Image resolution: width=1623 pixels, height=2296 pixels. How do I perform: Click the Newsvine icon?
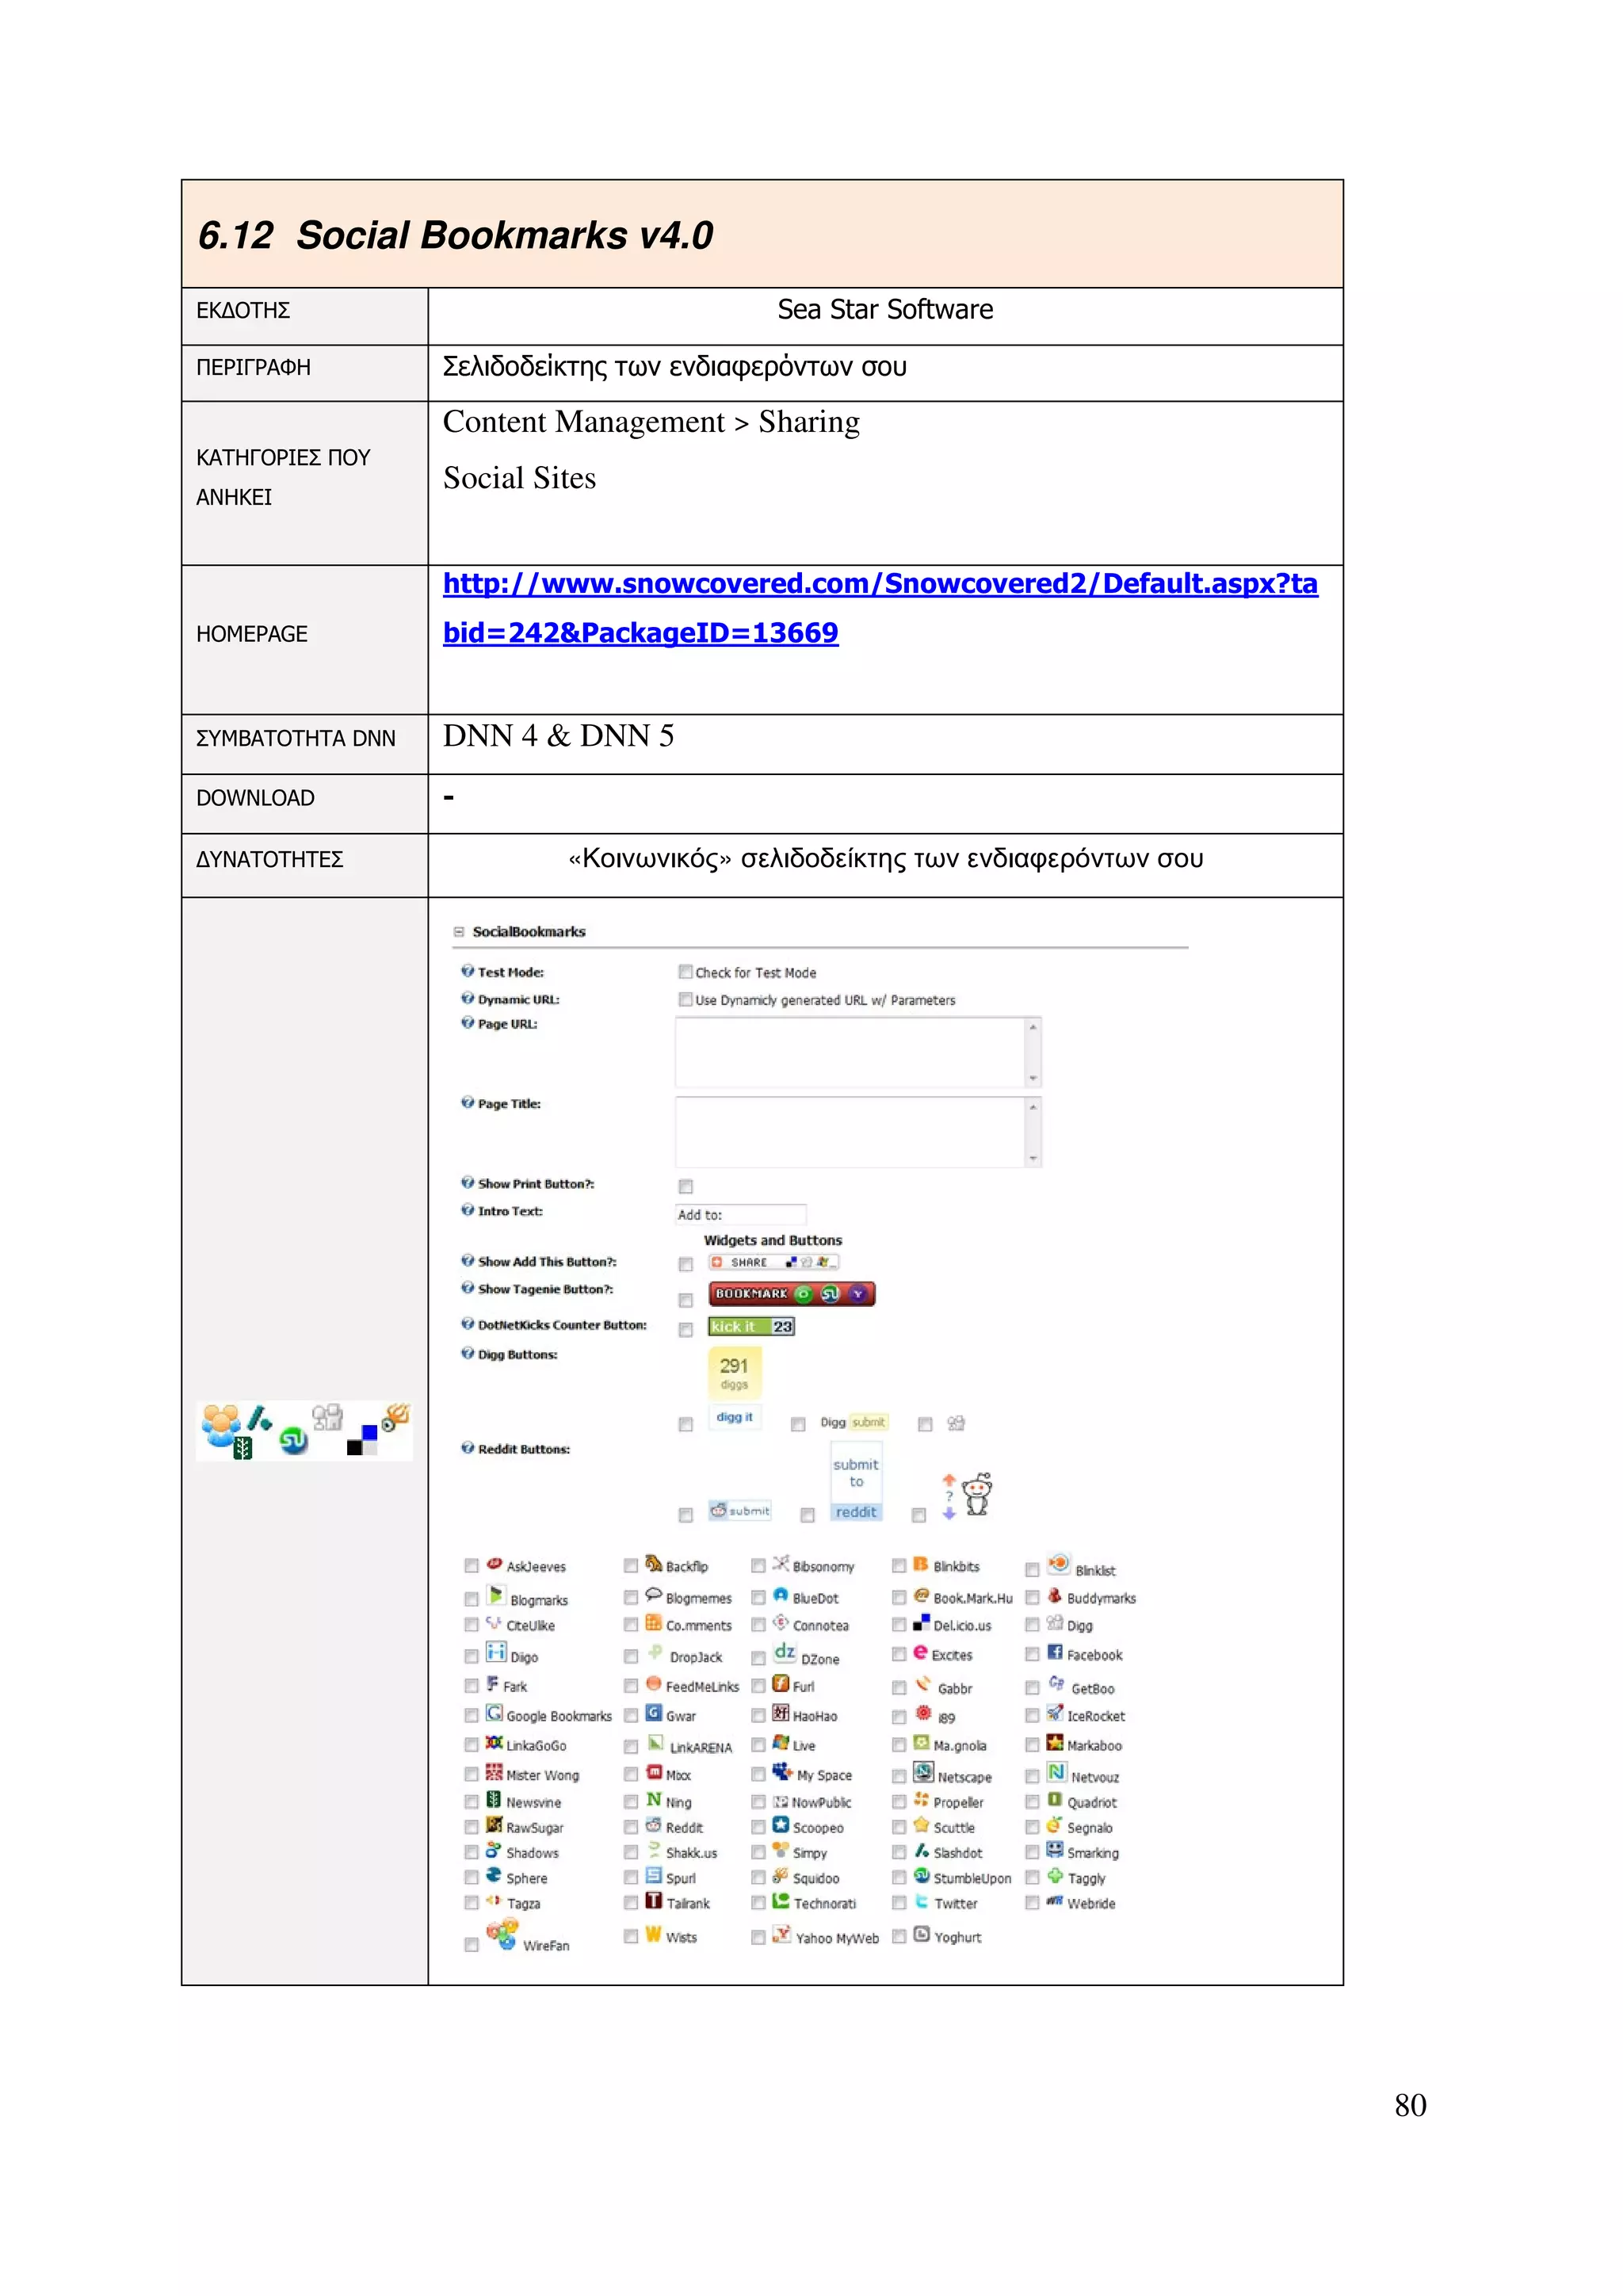tap(494, 1799)
